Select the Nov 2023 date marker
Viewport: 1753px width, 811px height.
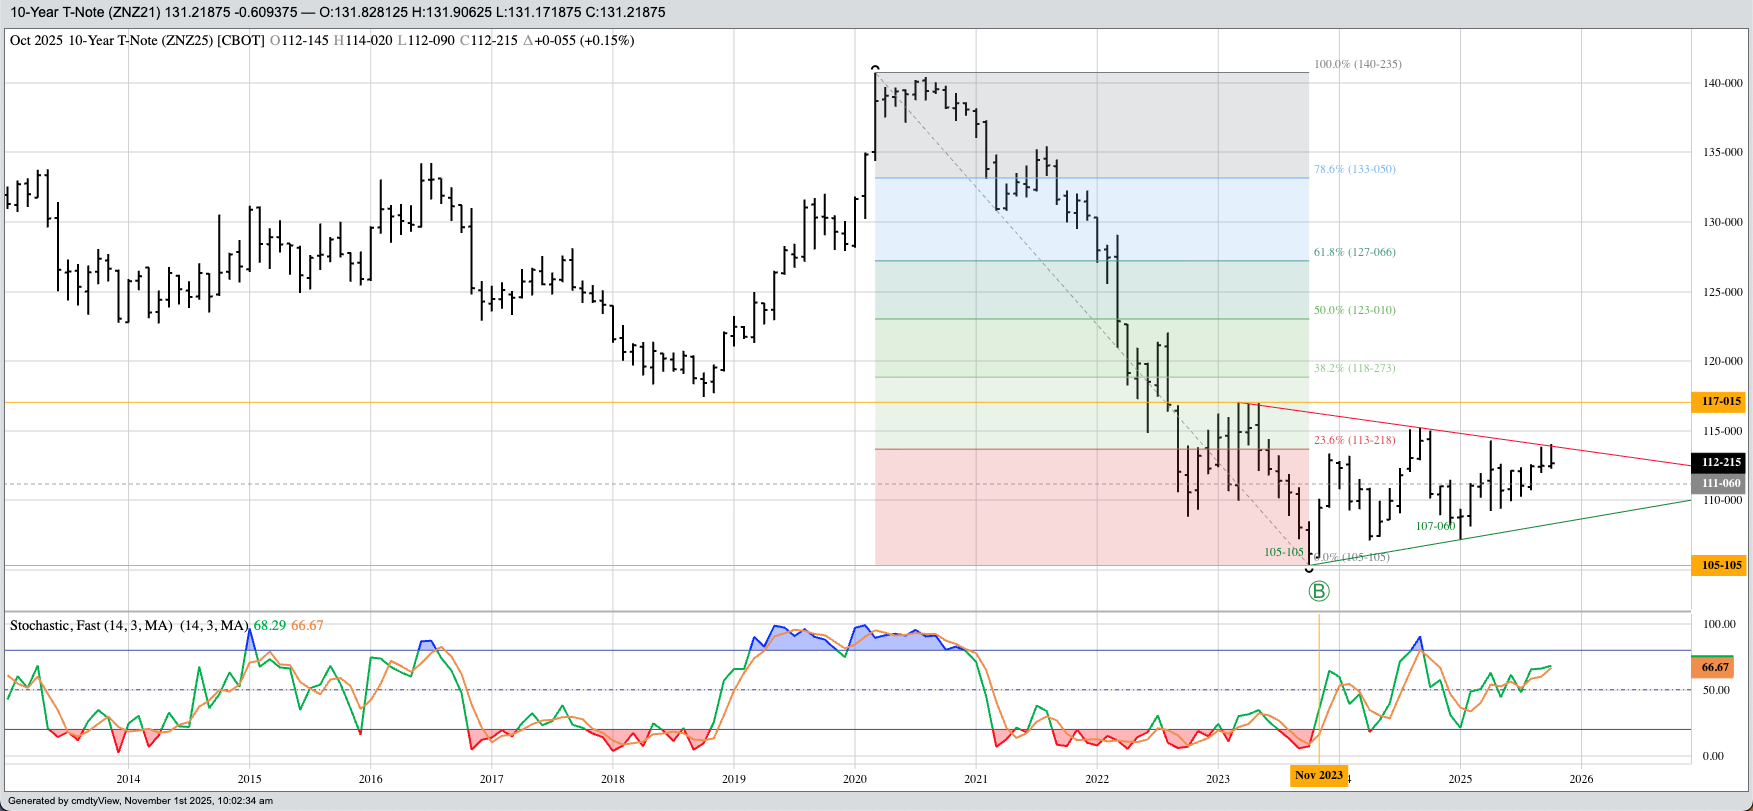point(1318,775)
